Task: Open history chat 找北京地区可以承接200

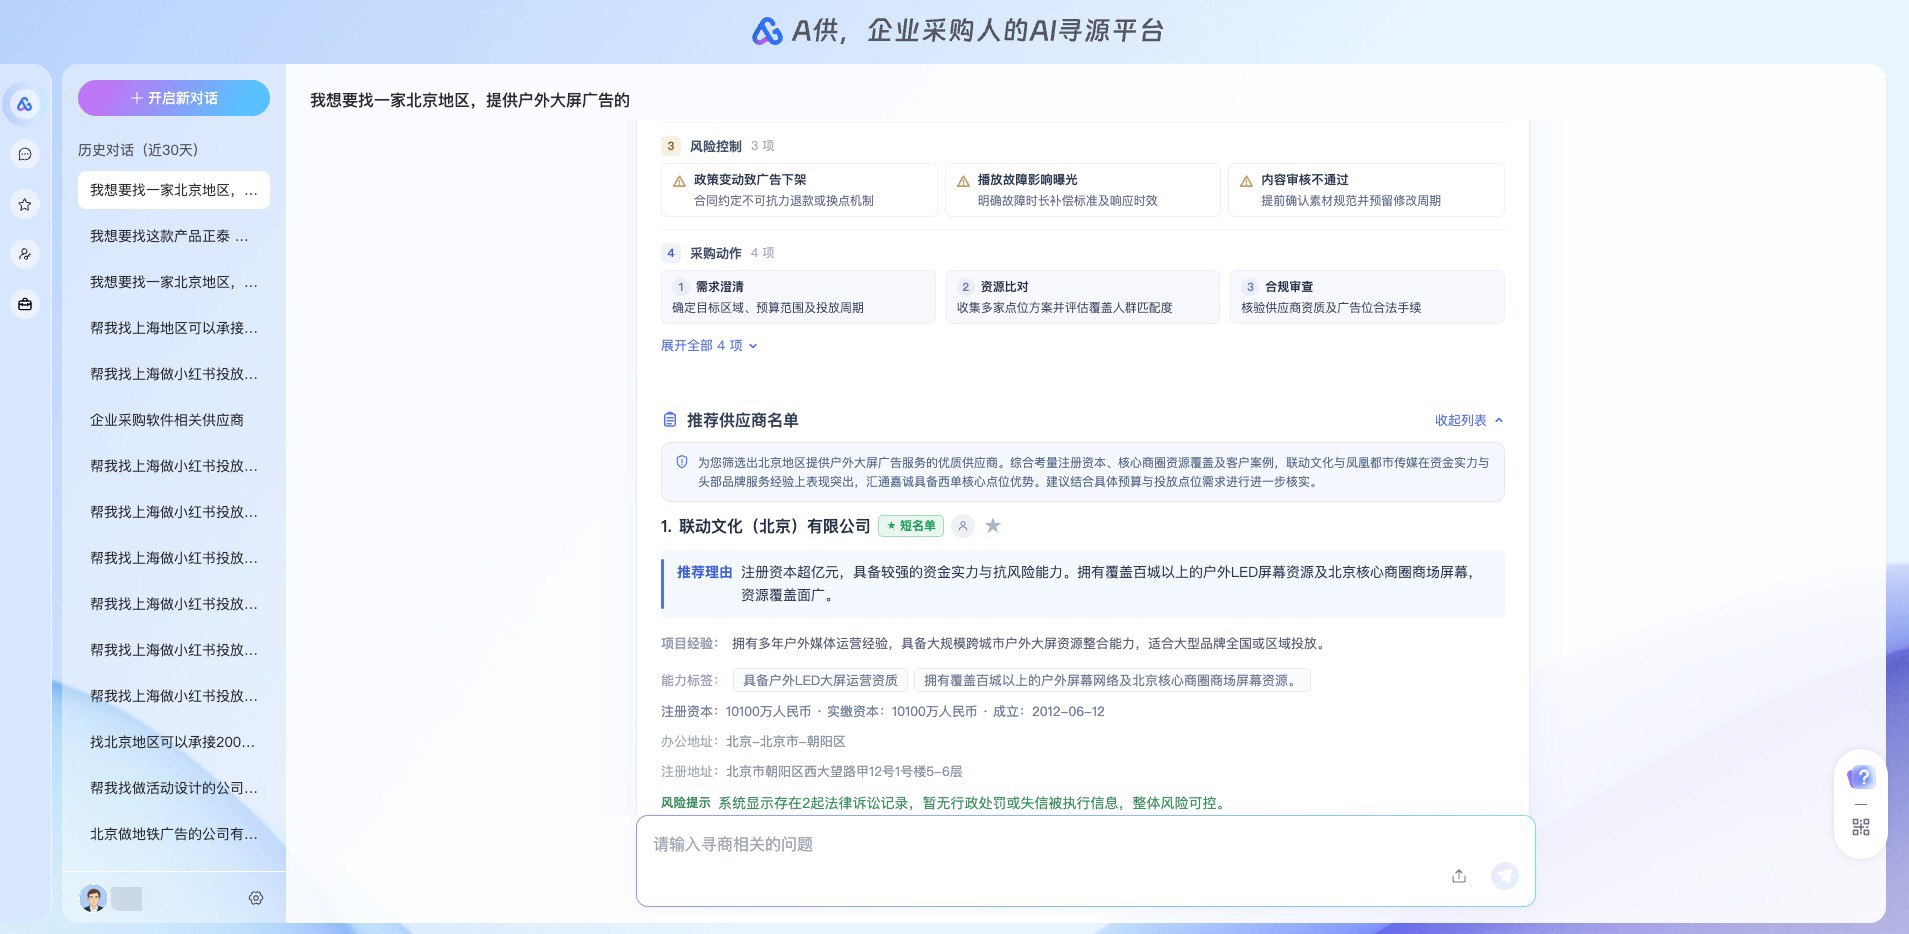Action: tap(174, 742)
